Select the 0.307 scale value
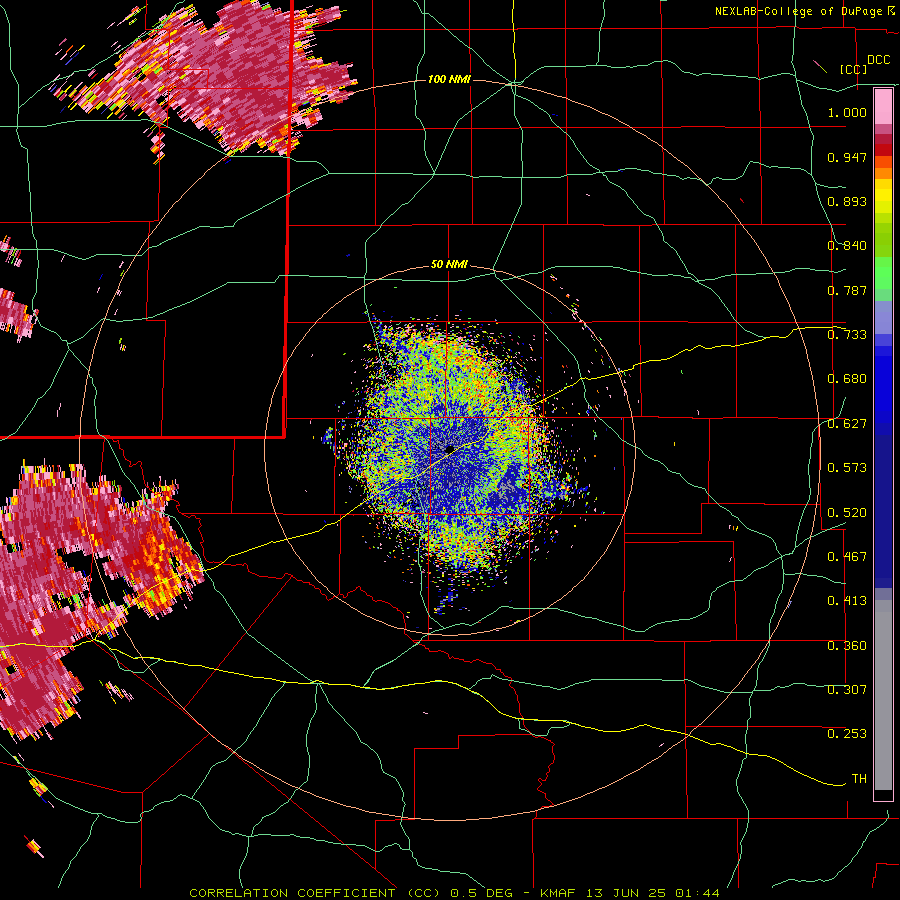 tap(847, 690)
